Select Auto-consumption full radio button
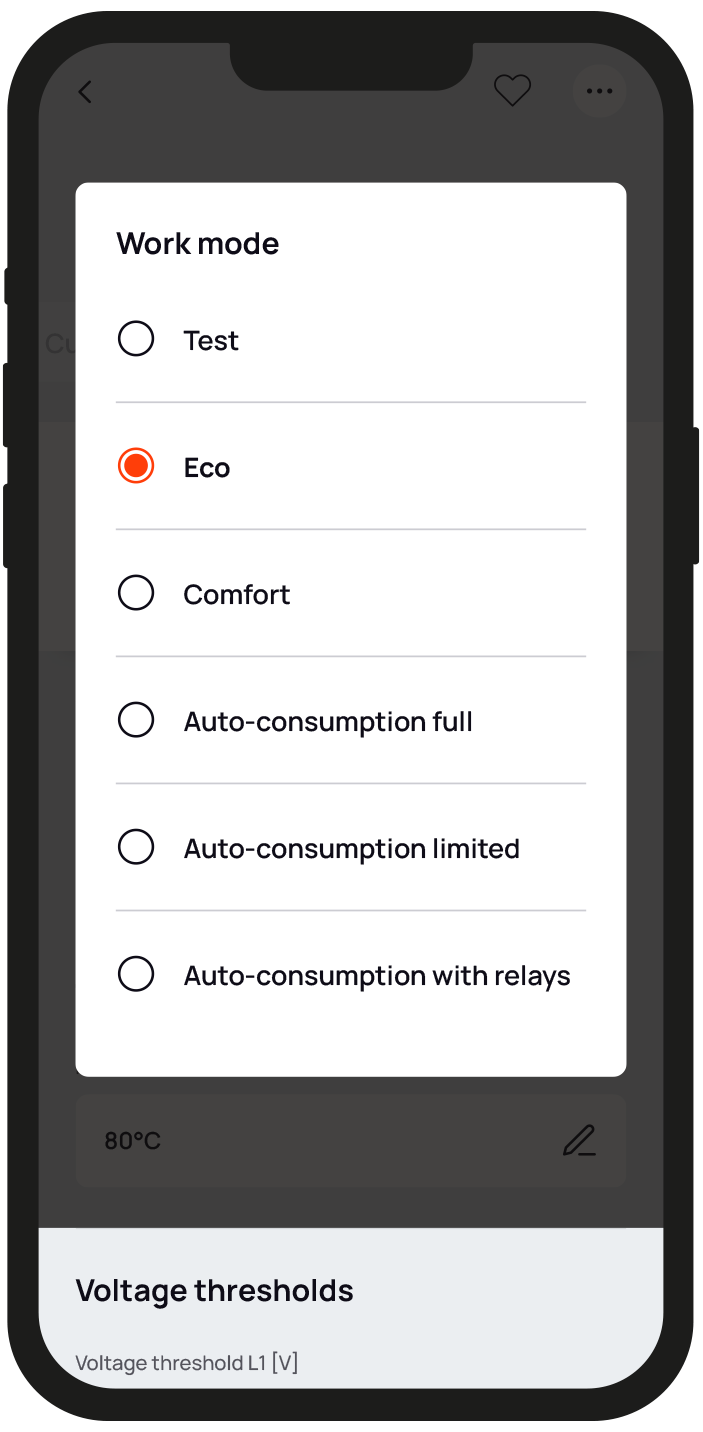The image size is (703, 1432). click(x=136, y=720)
